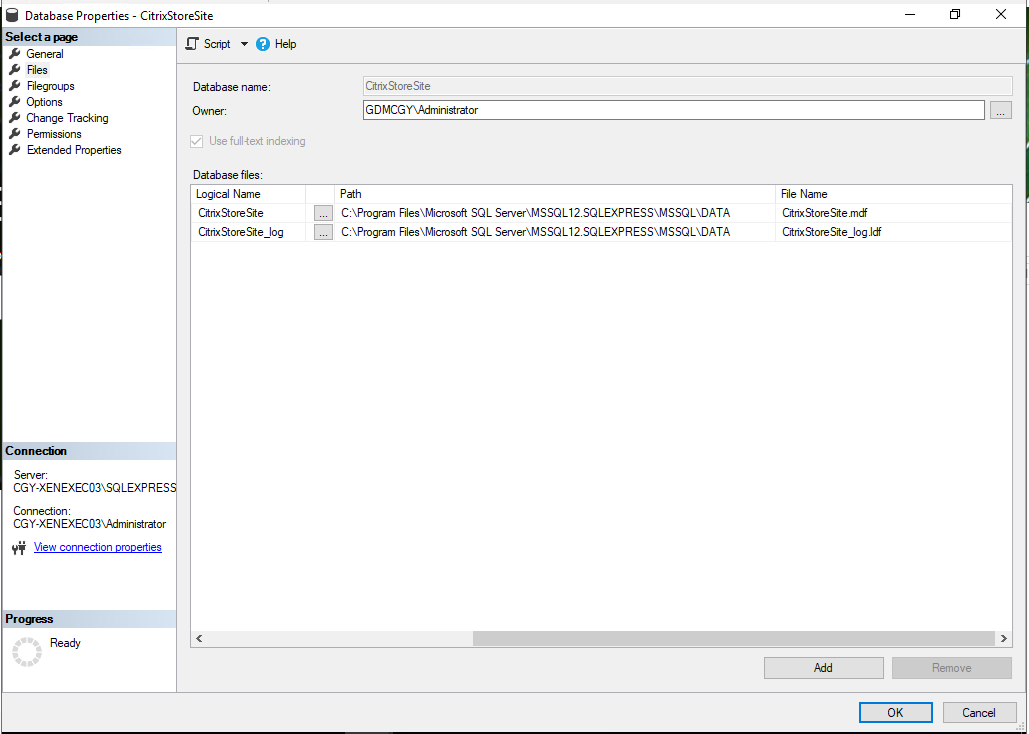The image size is (1029, 734).
Task: Click the wrench icon beside Change Tracking
Action: click(x=15, y=118)
